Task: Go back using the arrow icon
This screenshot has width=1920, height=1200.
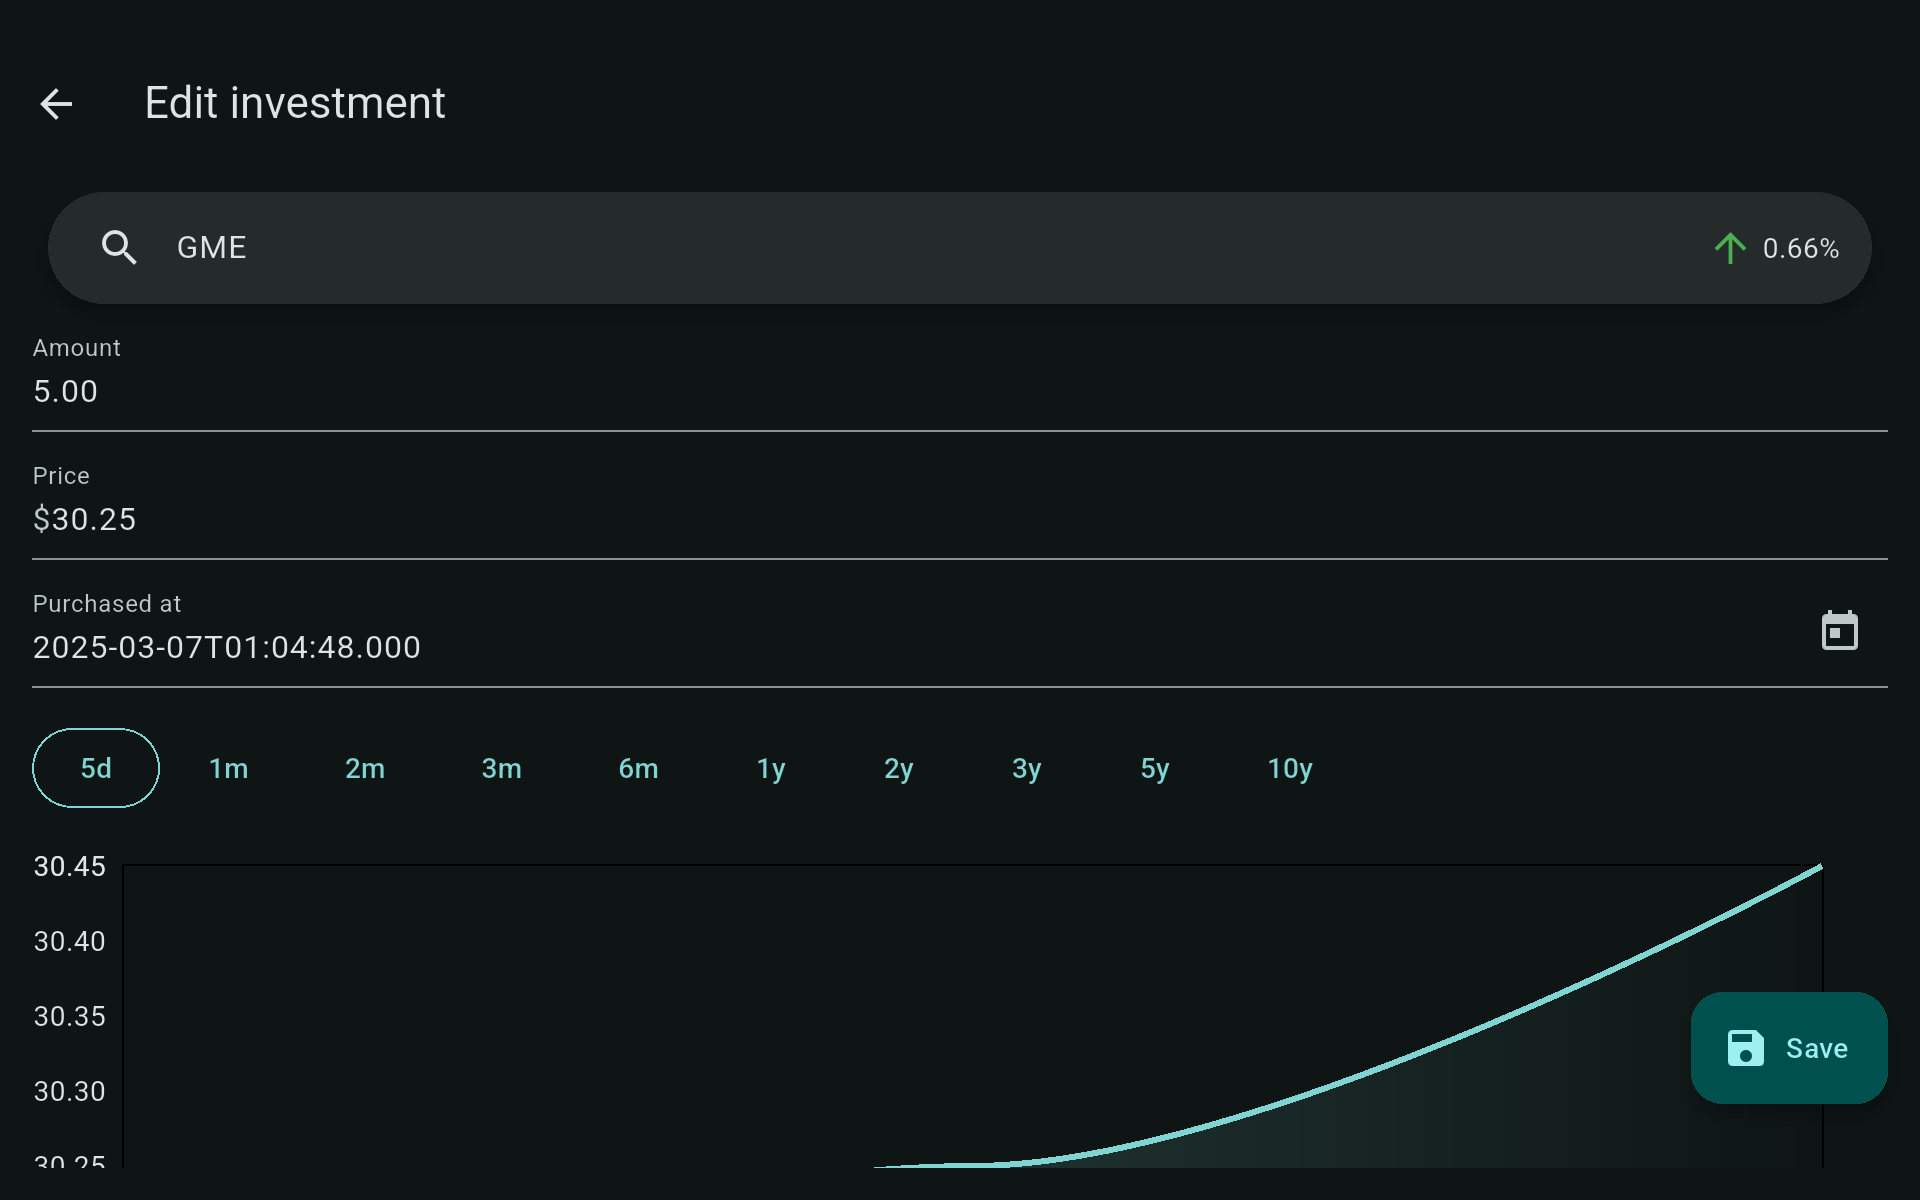Action: tap(56, 104)
